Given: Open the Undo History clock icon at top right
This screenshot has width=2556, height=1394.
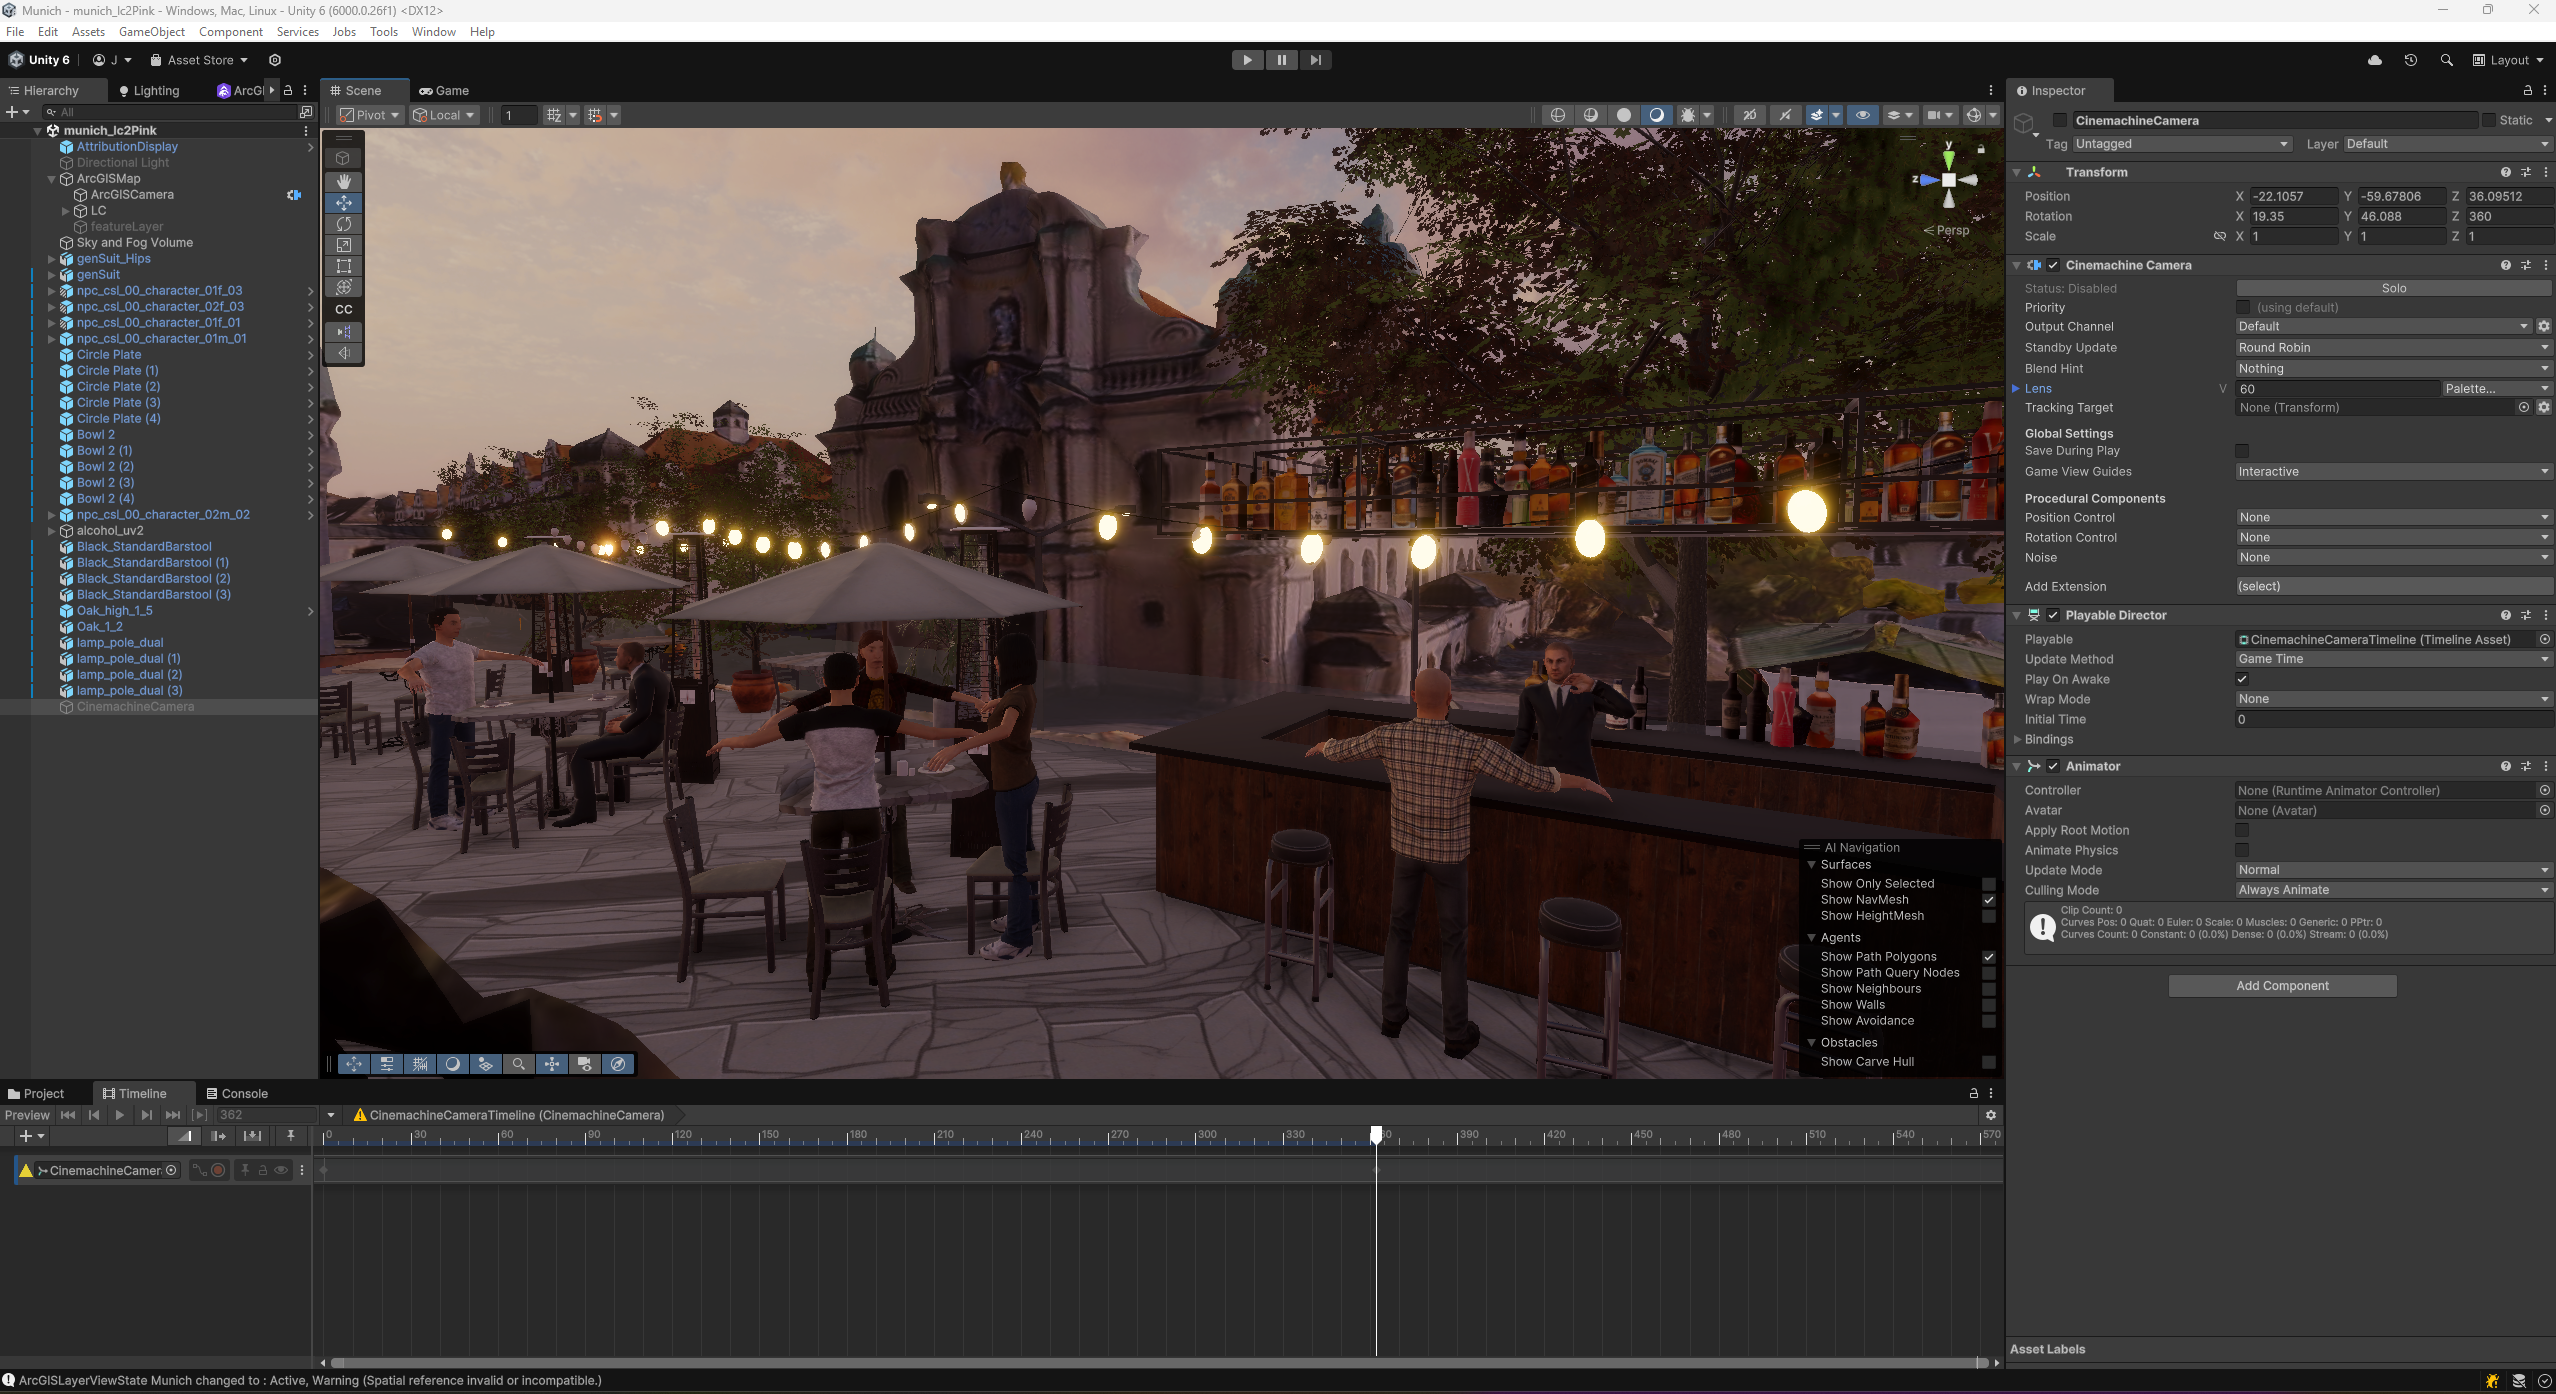Looking at the screenshot, I should pos(2411,59).
